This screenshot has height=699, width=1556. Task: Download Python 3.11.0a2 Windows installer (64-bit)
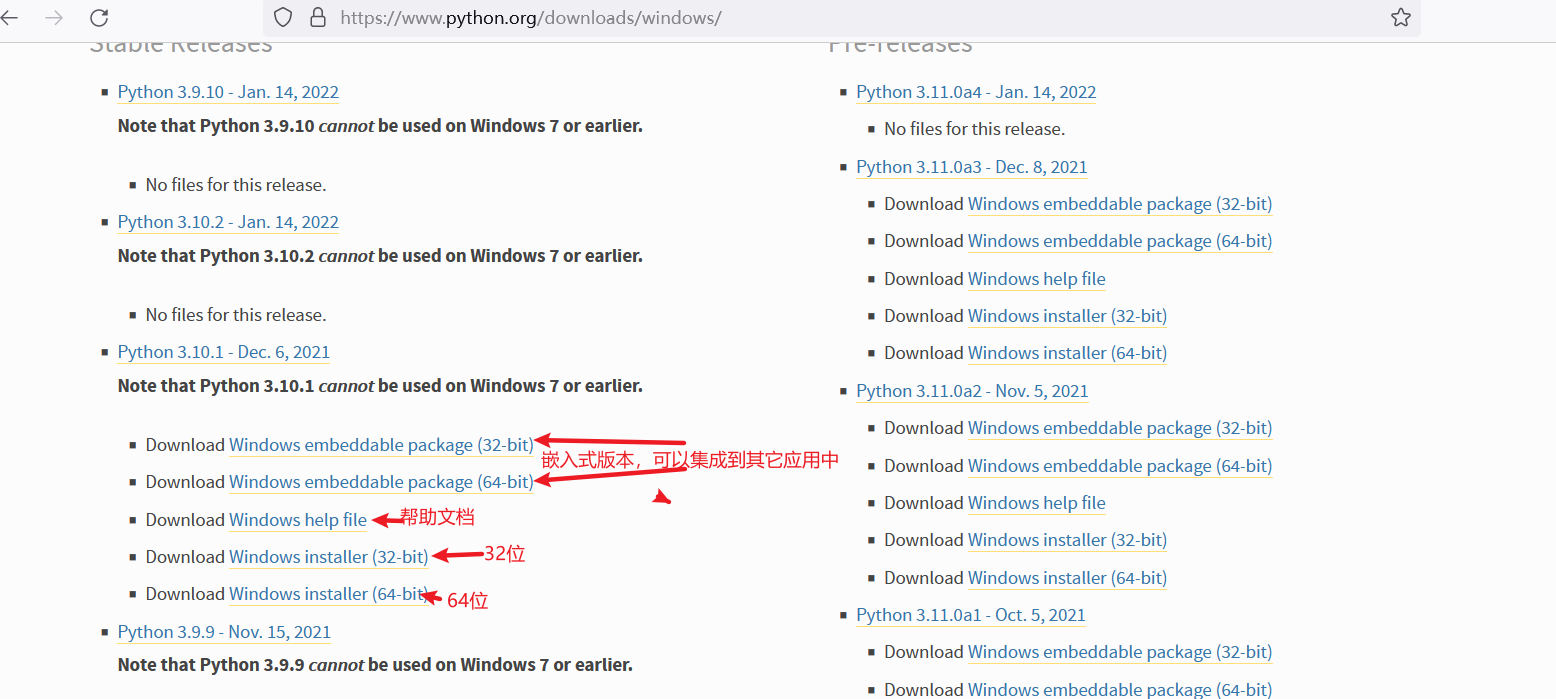point(1067,578)
